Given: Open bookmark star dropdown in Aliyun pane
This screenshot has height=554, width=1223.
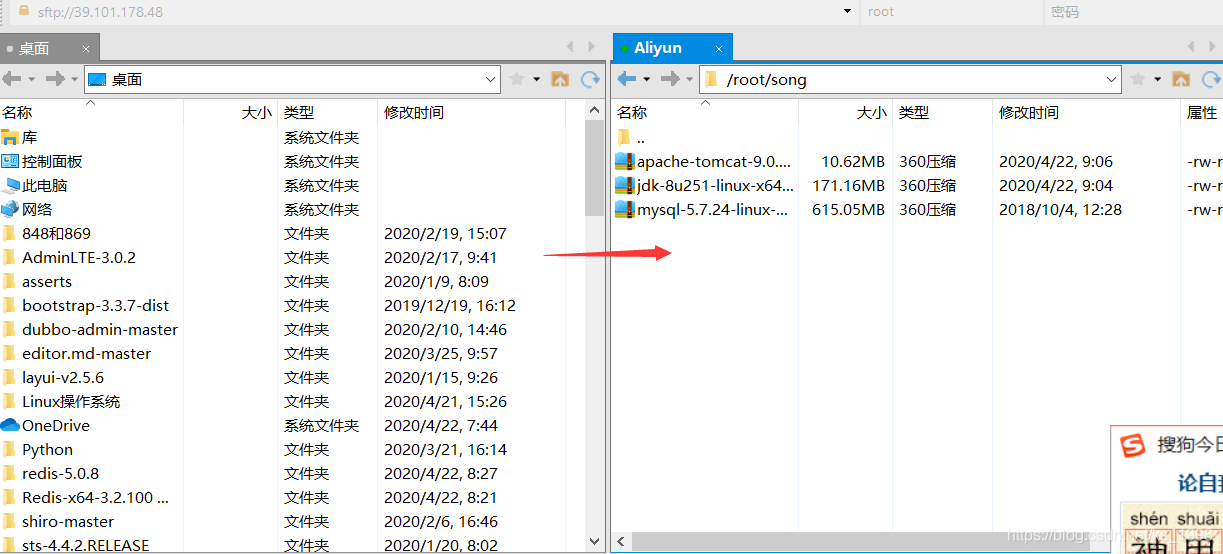Looking at the screenshot, I should 1157,79.
